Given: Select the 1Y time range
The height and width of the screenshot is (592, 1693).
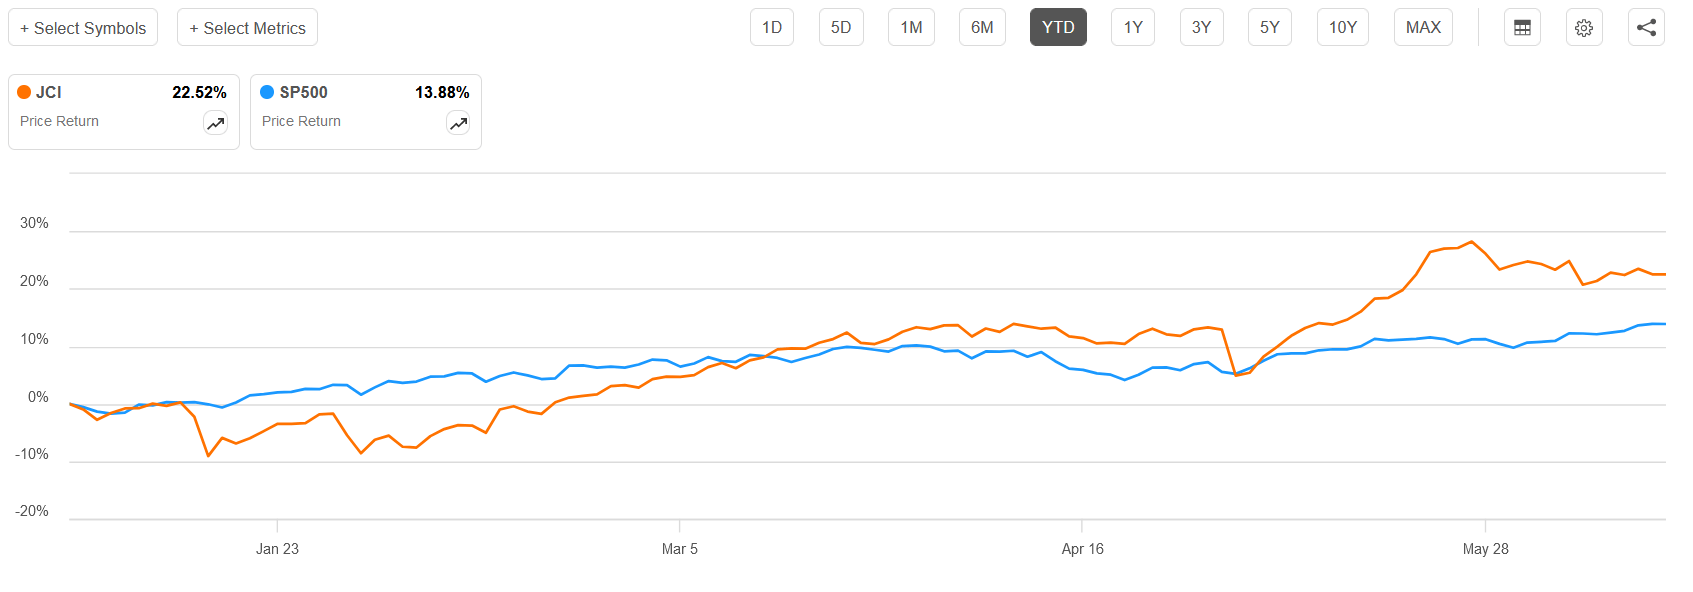Looking at the screenshot, I should pos(1132,27).
